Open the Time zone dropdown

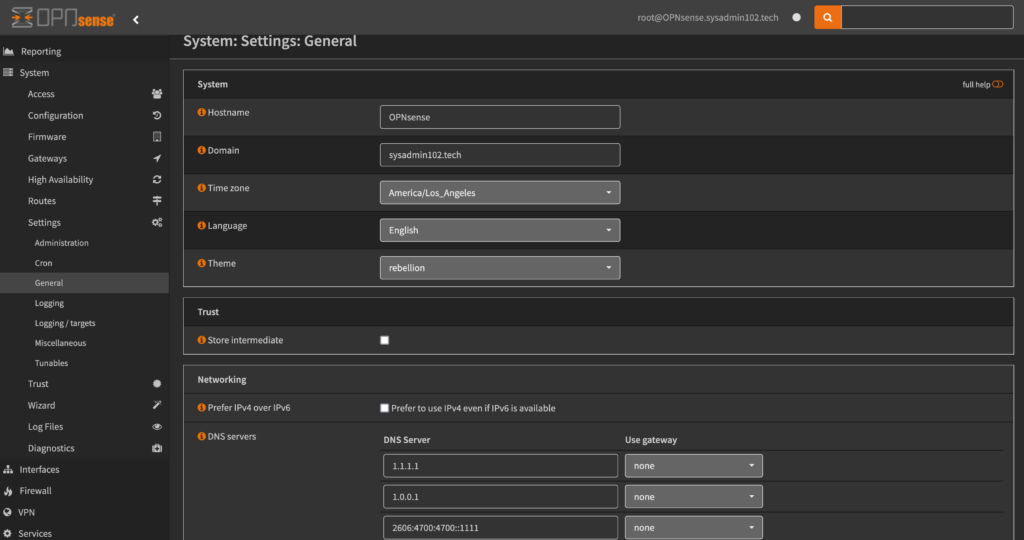500,193
